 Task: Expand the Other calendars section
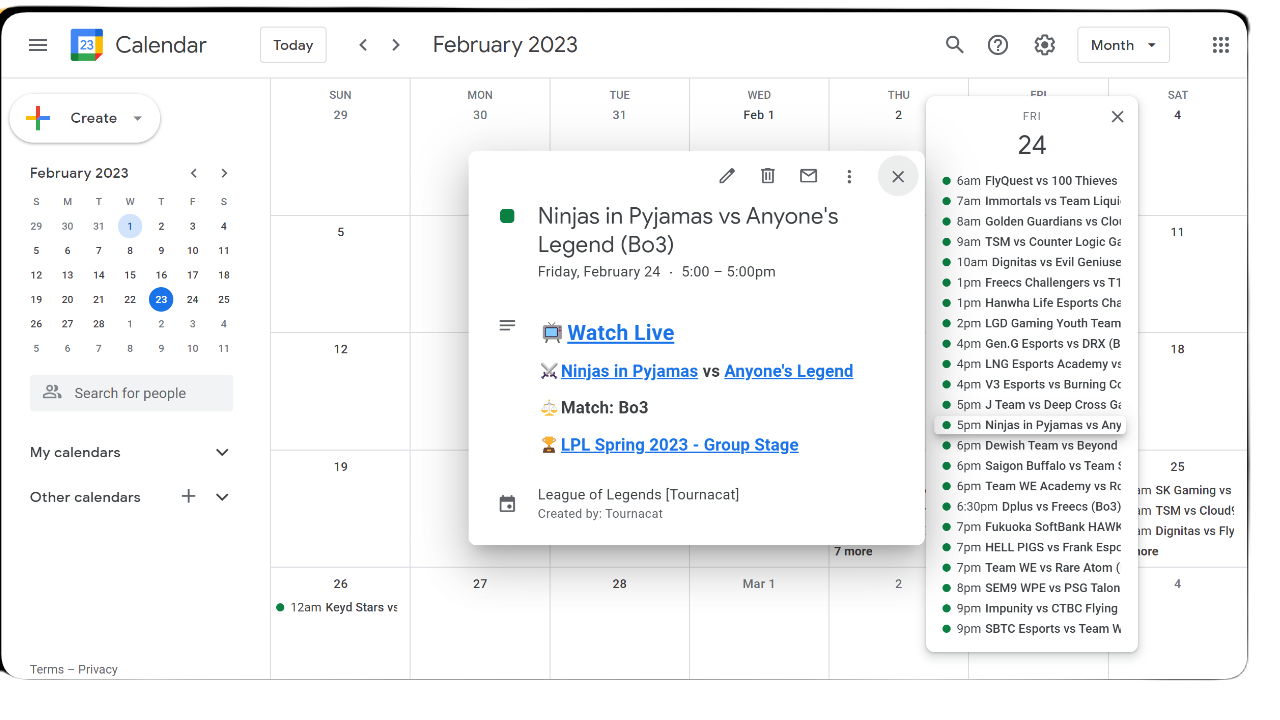click(221, 497)
